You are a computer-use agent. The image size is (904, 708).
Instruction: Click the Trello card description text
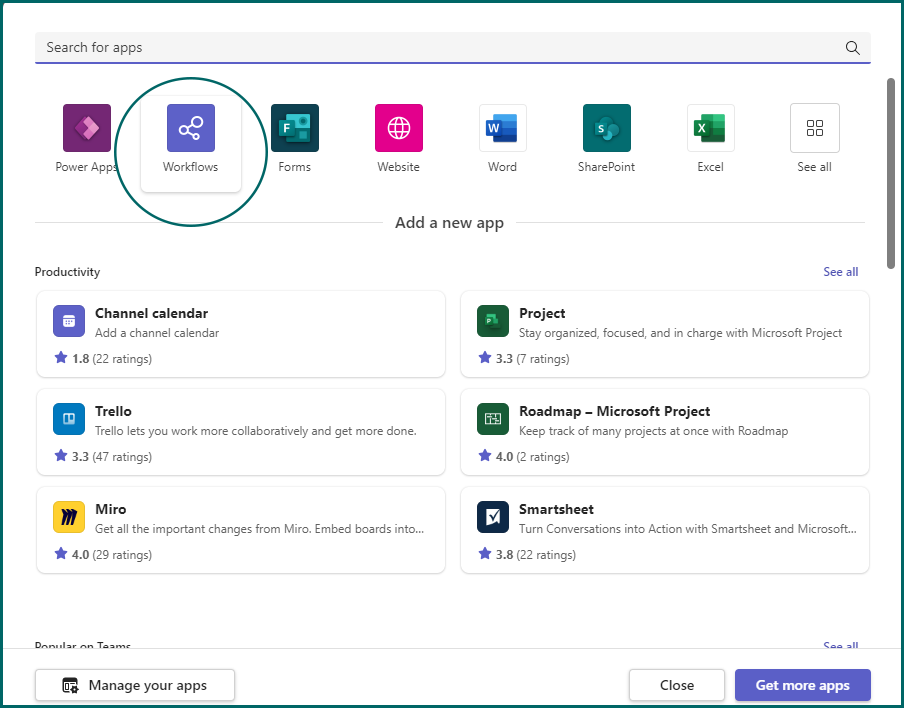tap(255, 431)
